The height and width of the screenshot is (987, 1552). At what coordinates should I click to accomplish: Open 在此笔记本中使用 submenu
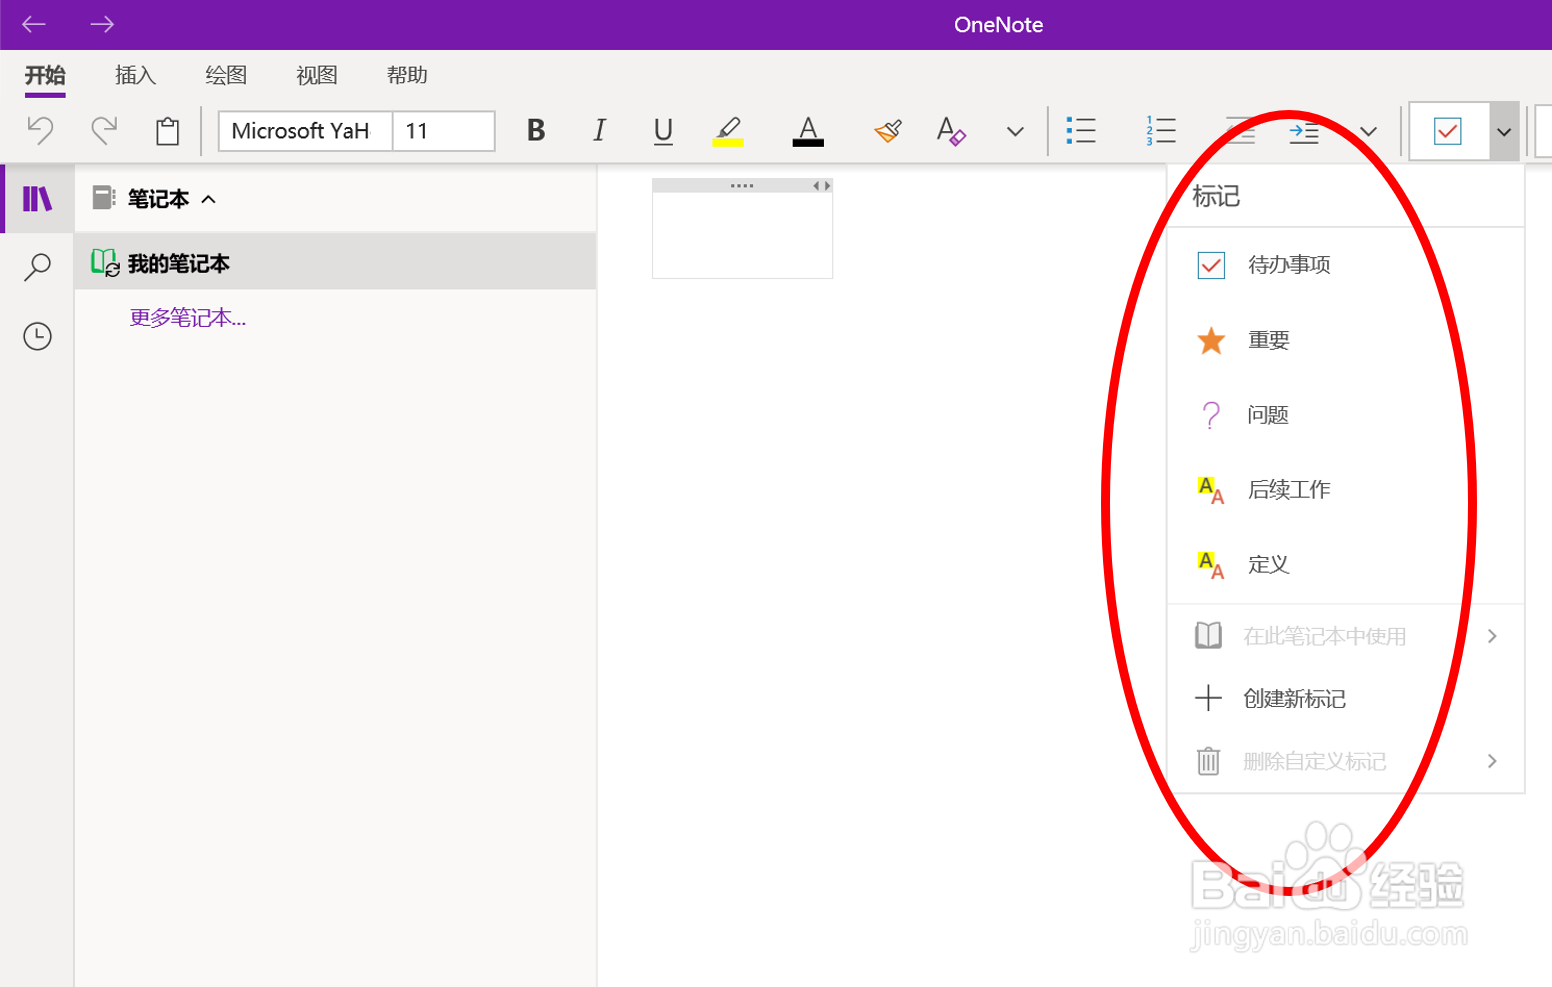click(x=1345, y=636)
